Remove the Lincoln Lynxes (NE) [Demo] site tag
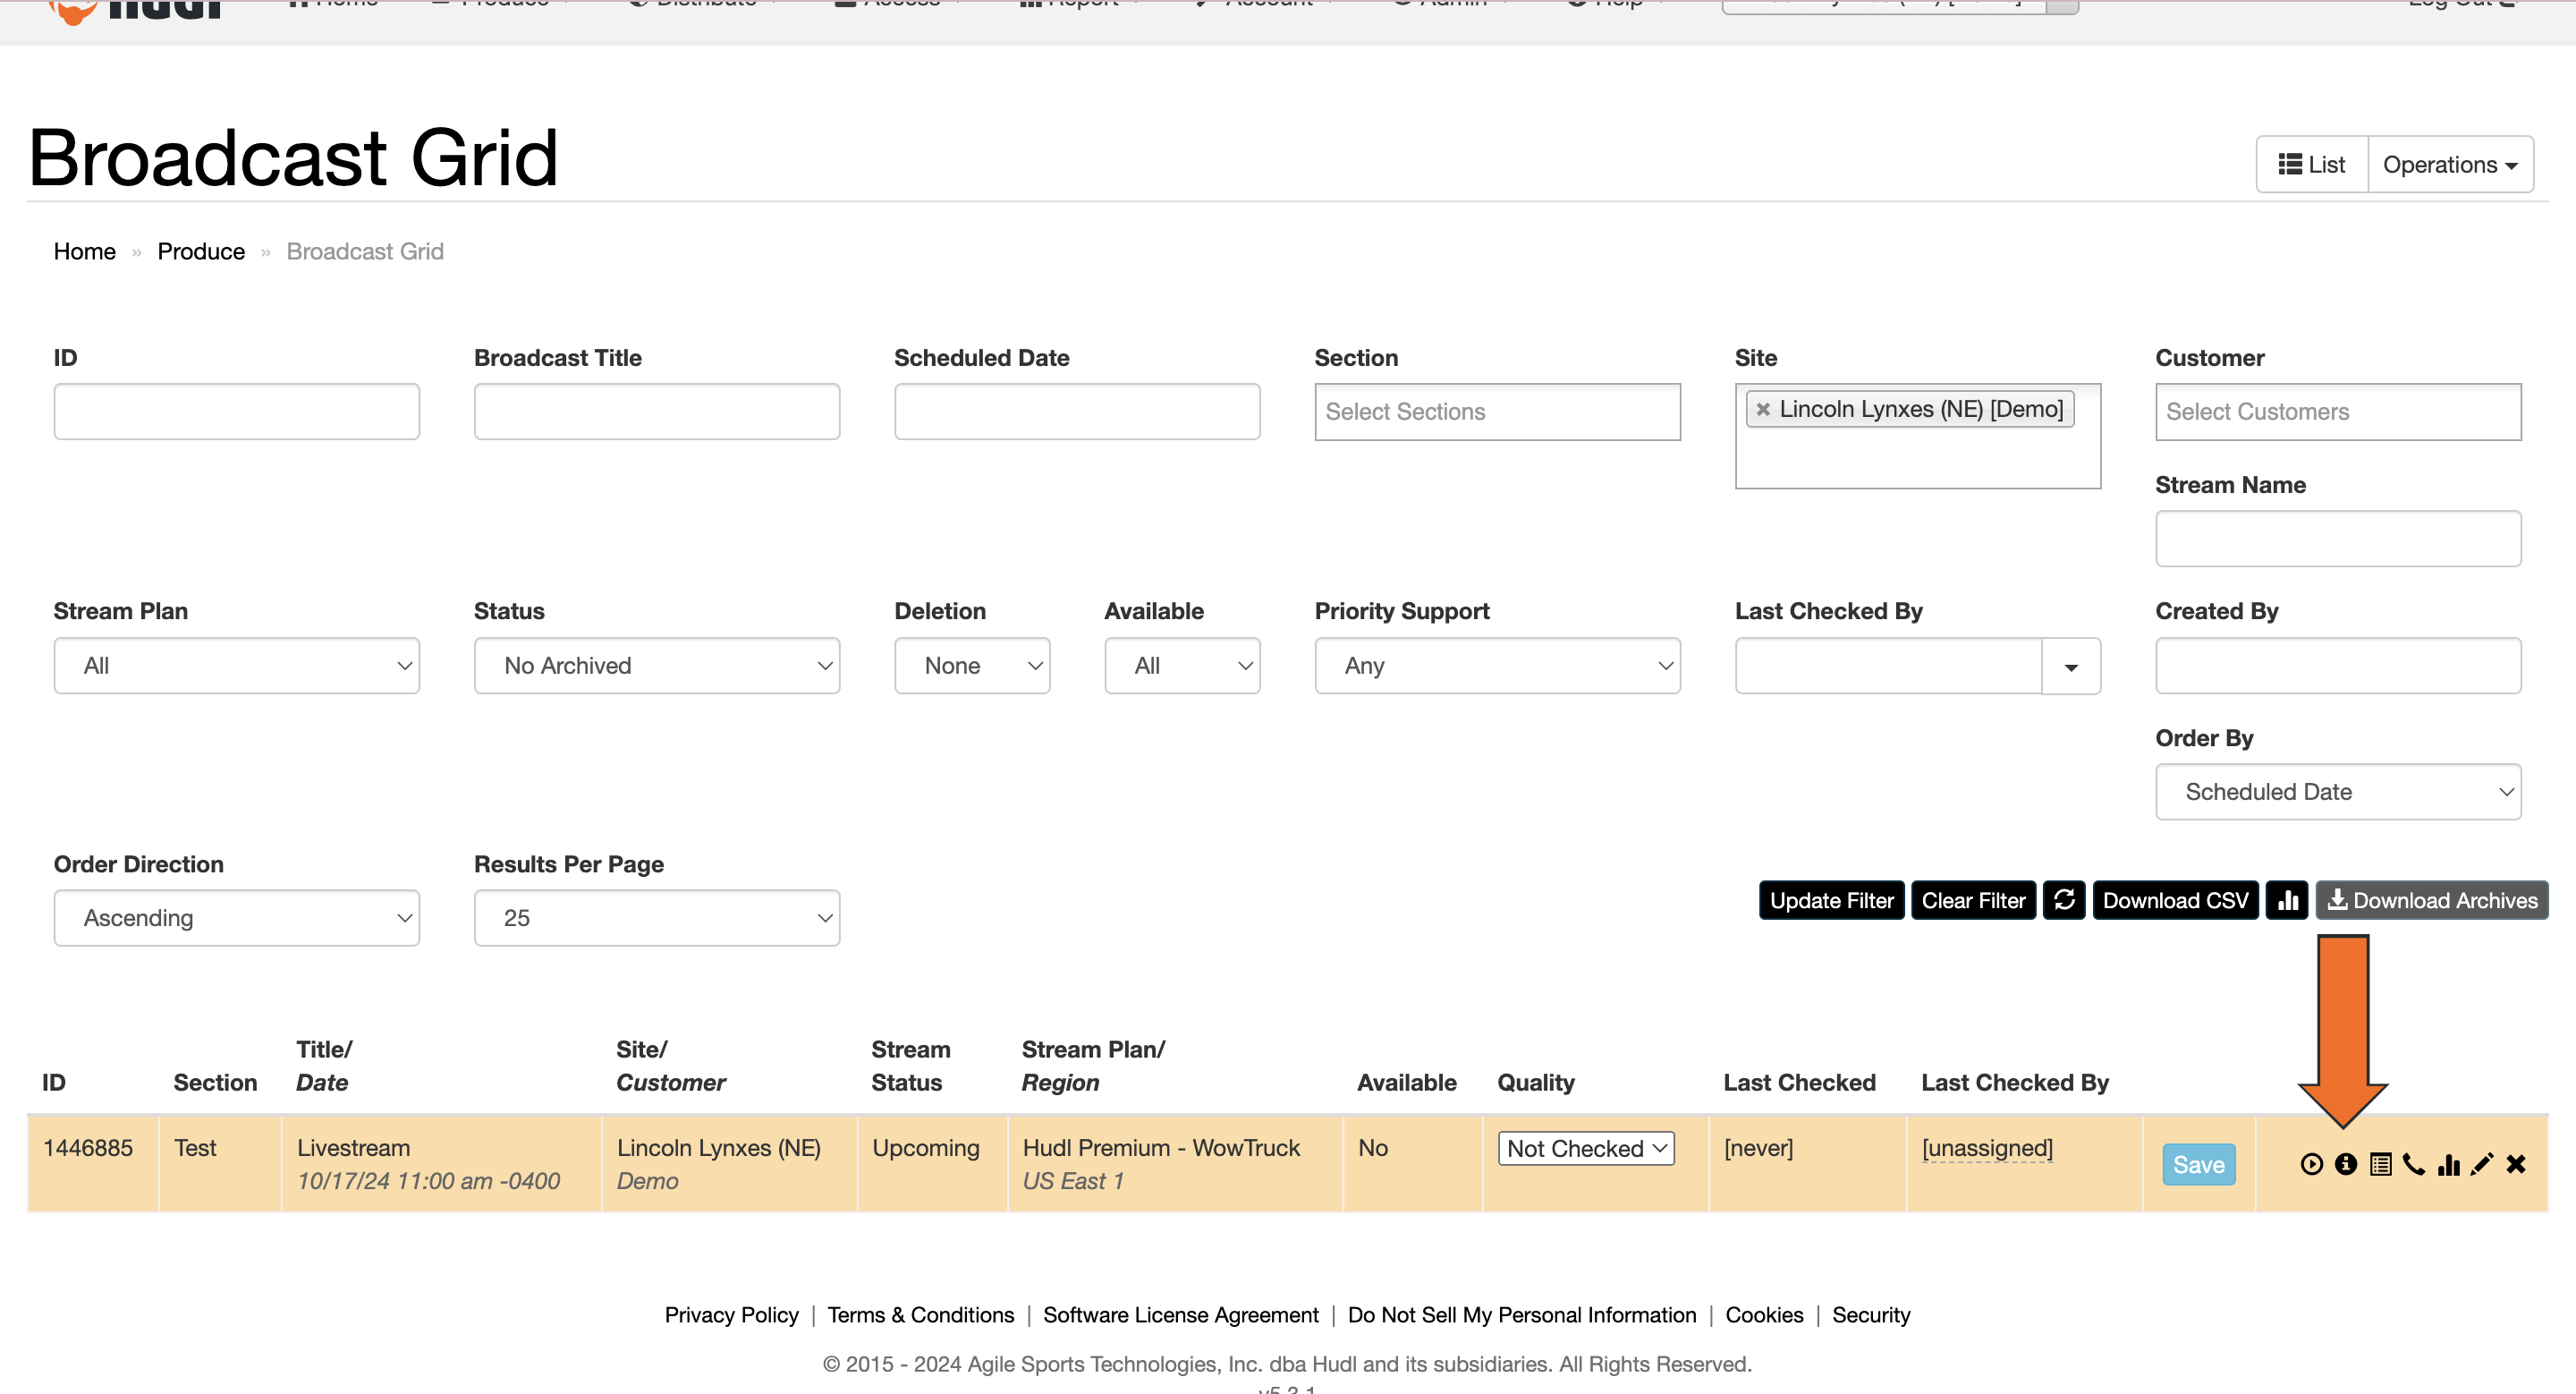The image size is (2576, 1394). point(1763,409)
